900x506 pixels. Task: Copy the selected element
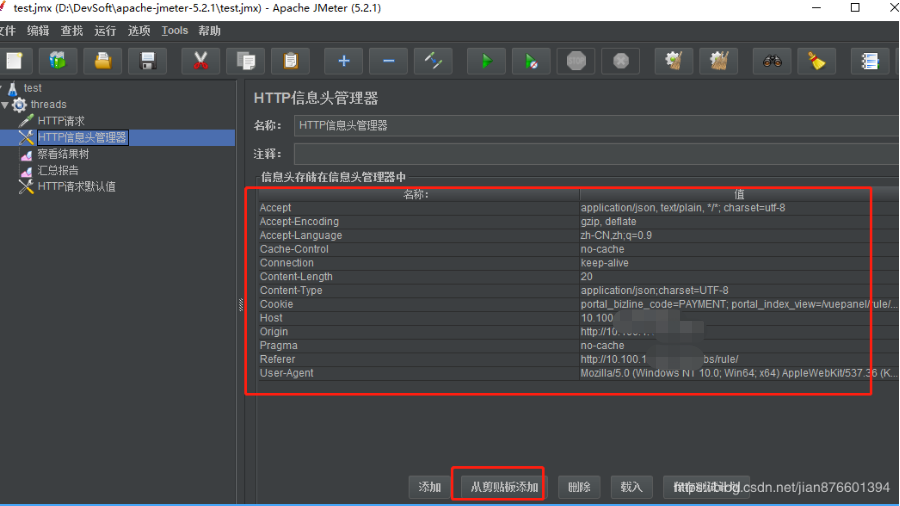click(x=246, y=61)
